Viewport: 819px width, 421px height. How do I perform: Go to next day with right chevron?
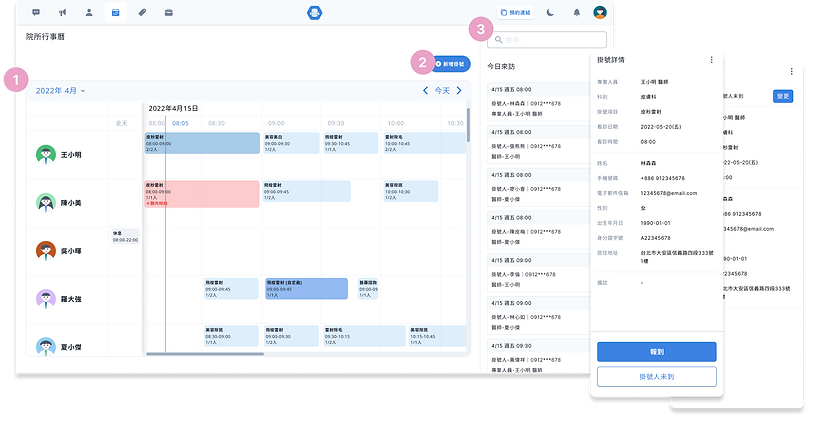coord(459,91)
